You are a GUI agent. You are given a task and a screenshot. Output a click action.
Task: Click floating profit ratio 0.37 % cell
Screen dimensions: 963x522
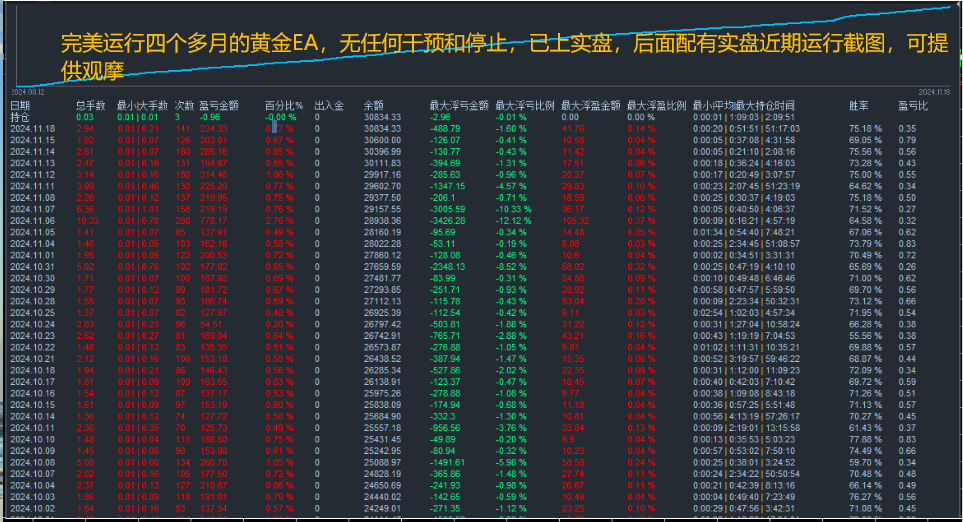tap(641, 221)
